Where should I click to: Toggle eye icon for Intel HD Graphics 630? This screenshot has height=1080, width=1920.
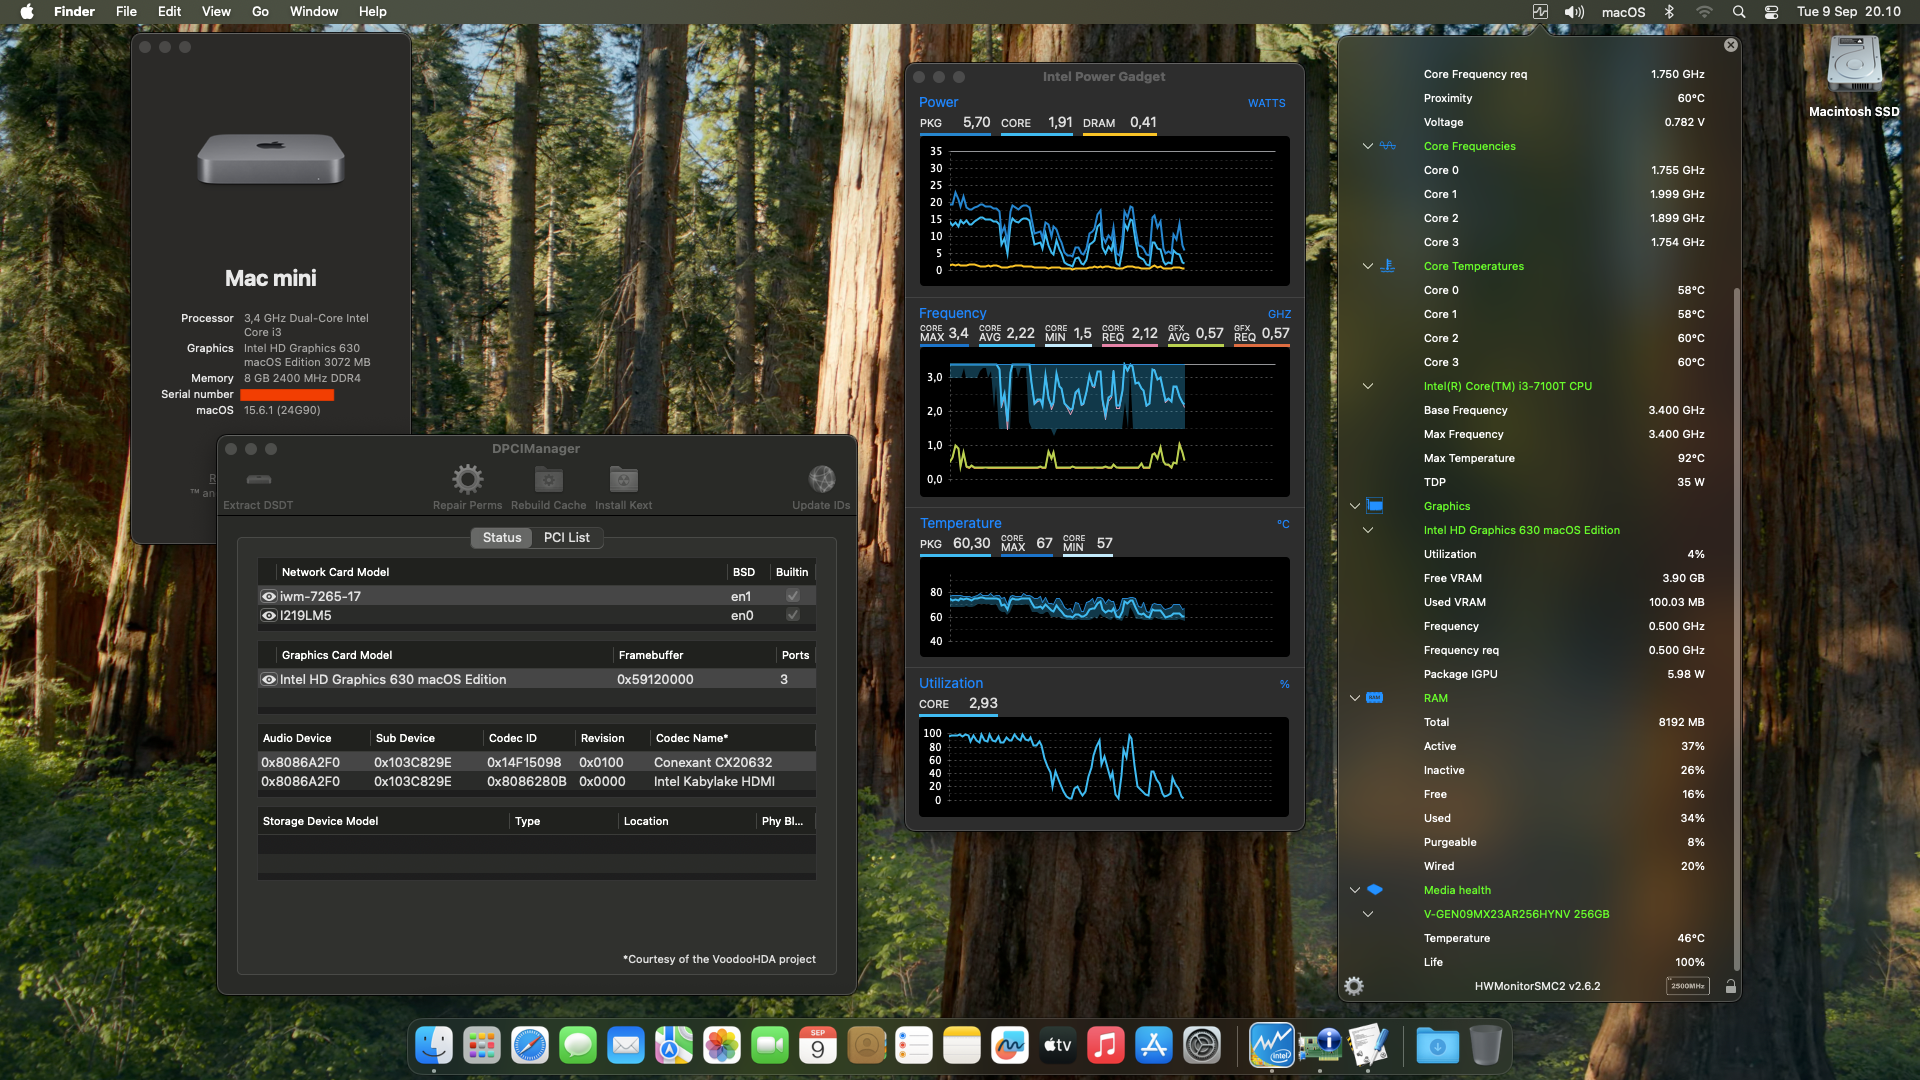click(269, 680)
